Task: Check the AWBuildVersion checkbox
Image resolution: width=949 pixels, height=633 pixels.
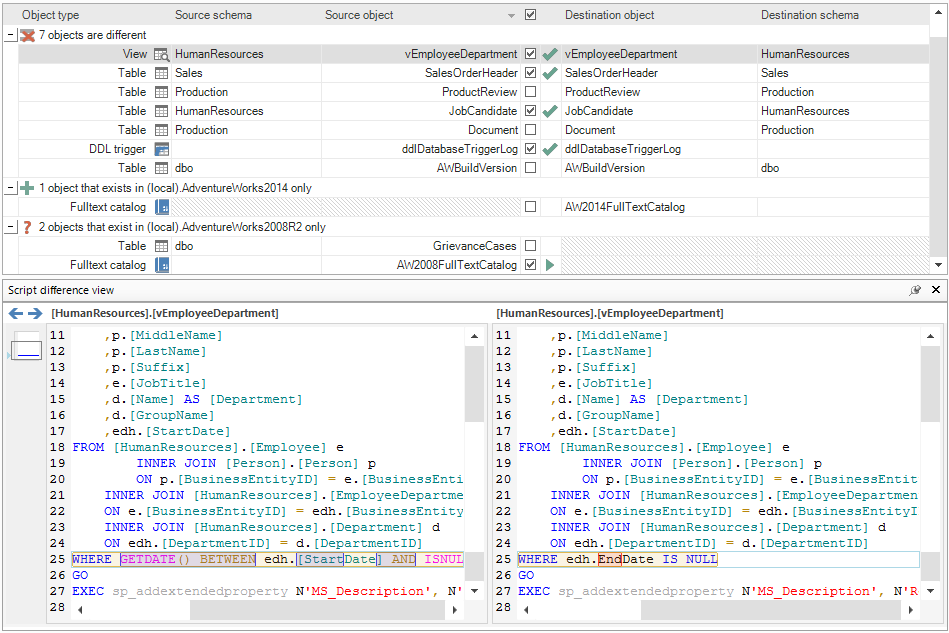Action: 530,168
